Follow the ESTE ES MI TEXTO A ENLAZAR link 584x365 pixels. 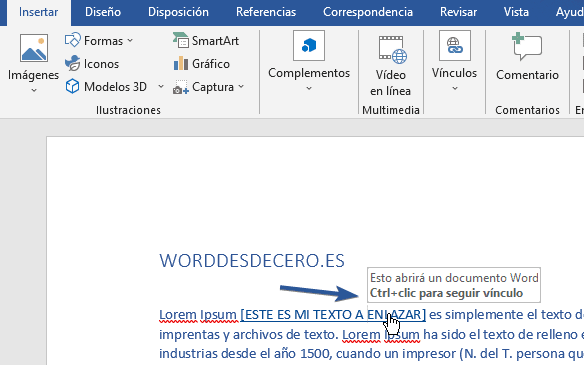click(x=333, y=315)
